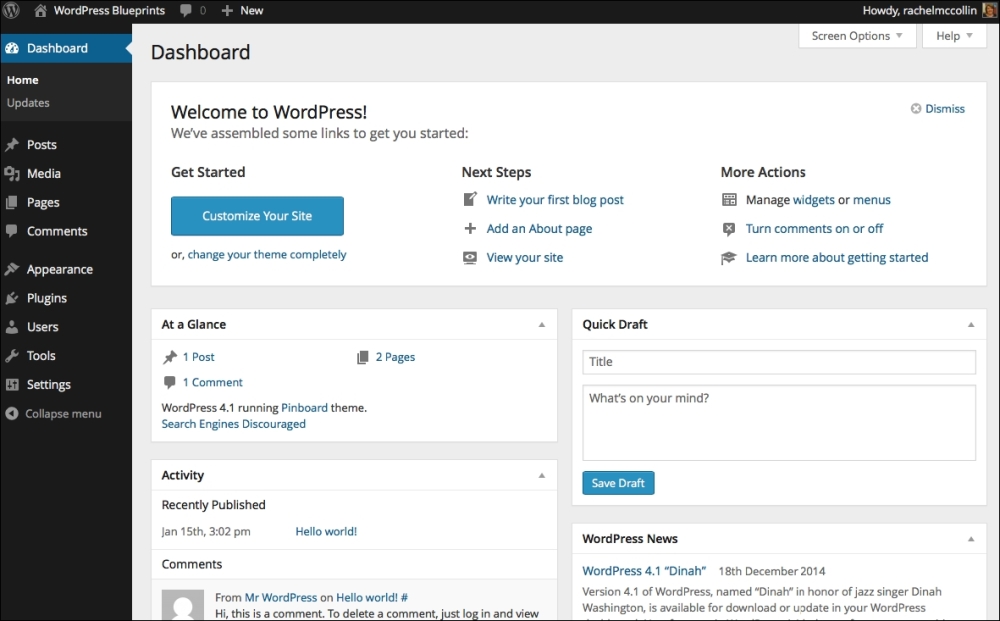
Task: Collapse the Activity panel
Action: click(x=541, y=475)
